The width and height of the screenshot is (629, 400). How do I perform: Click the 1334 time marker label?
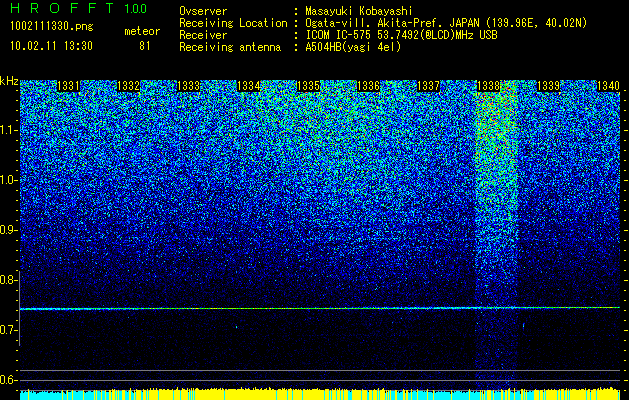click(248, 86)
